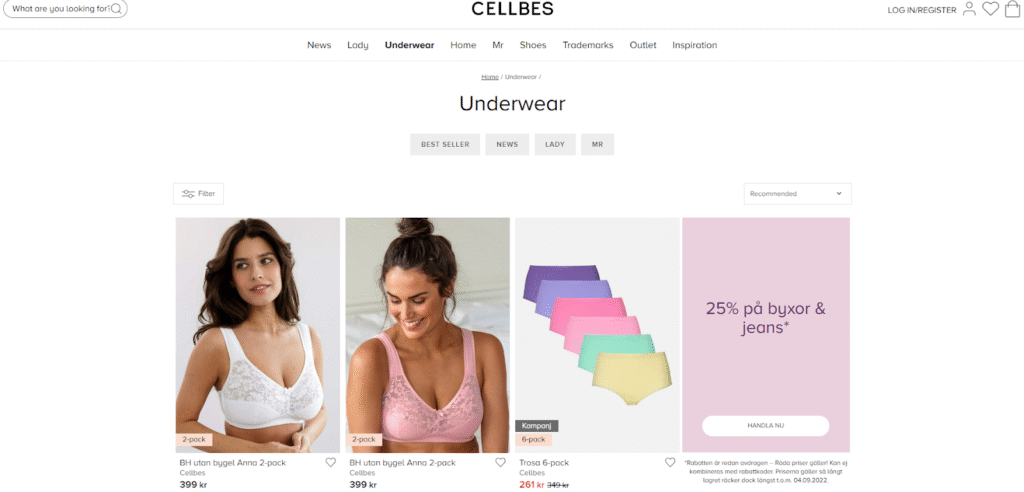Click the CELLBES logo
This screenshot has height=492, width=1024.
(512, 8)
